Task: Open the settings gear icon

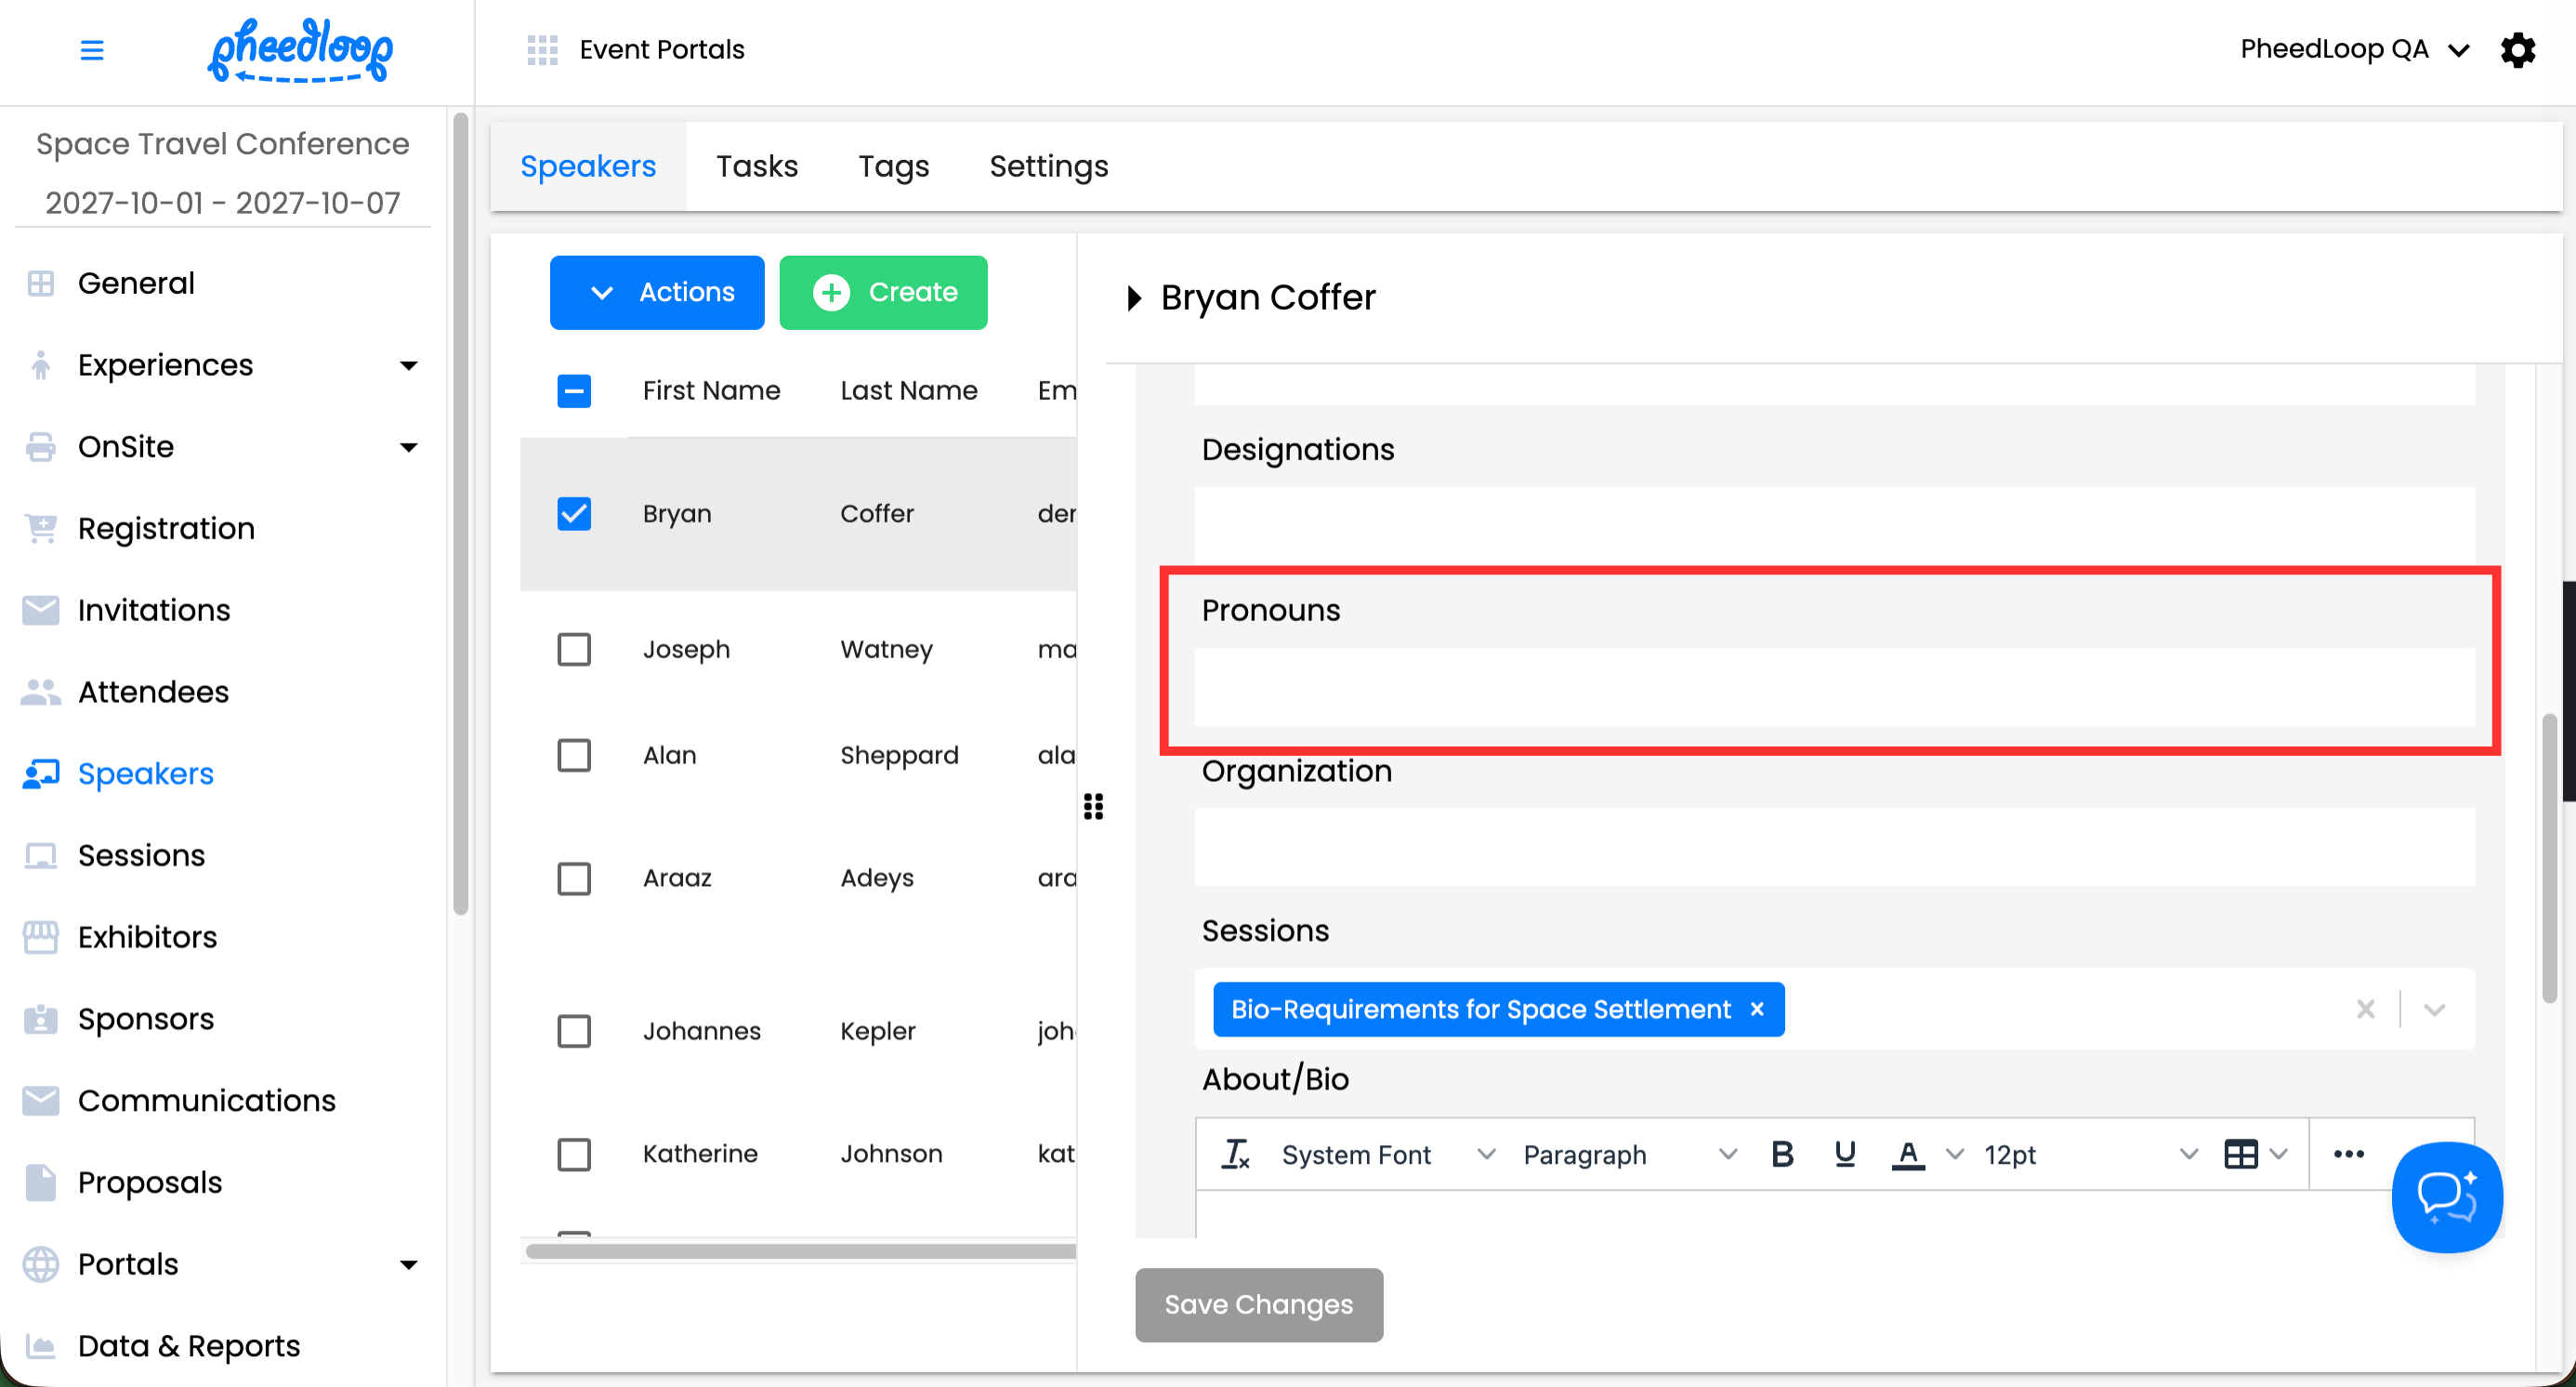Action: (2517, 49)
